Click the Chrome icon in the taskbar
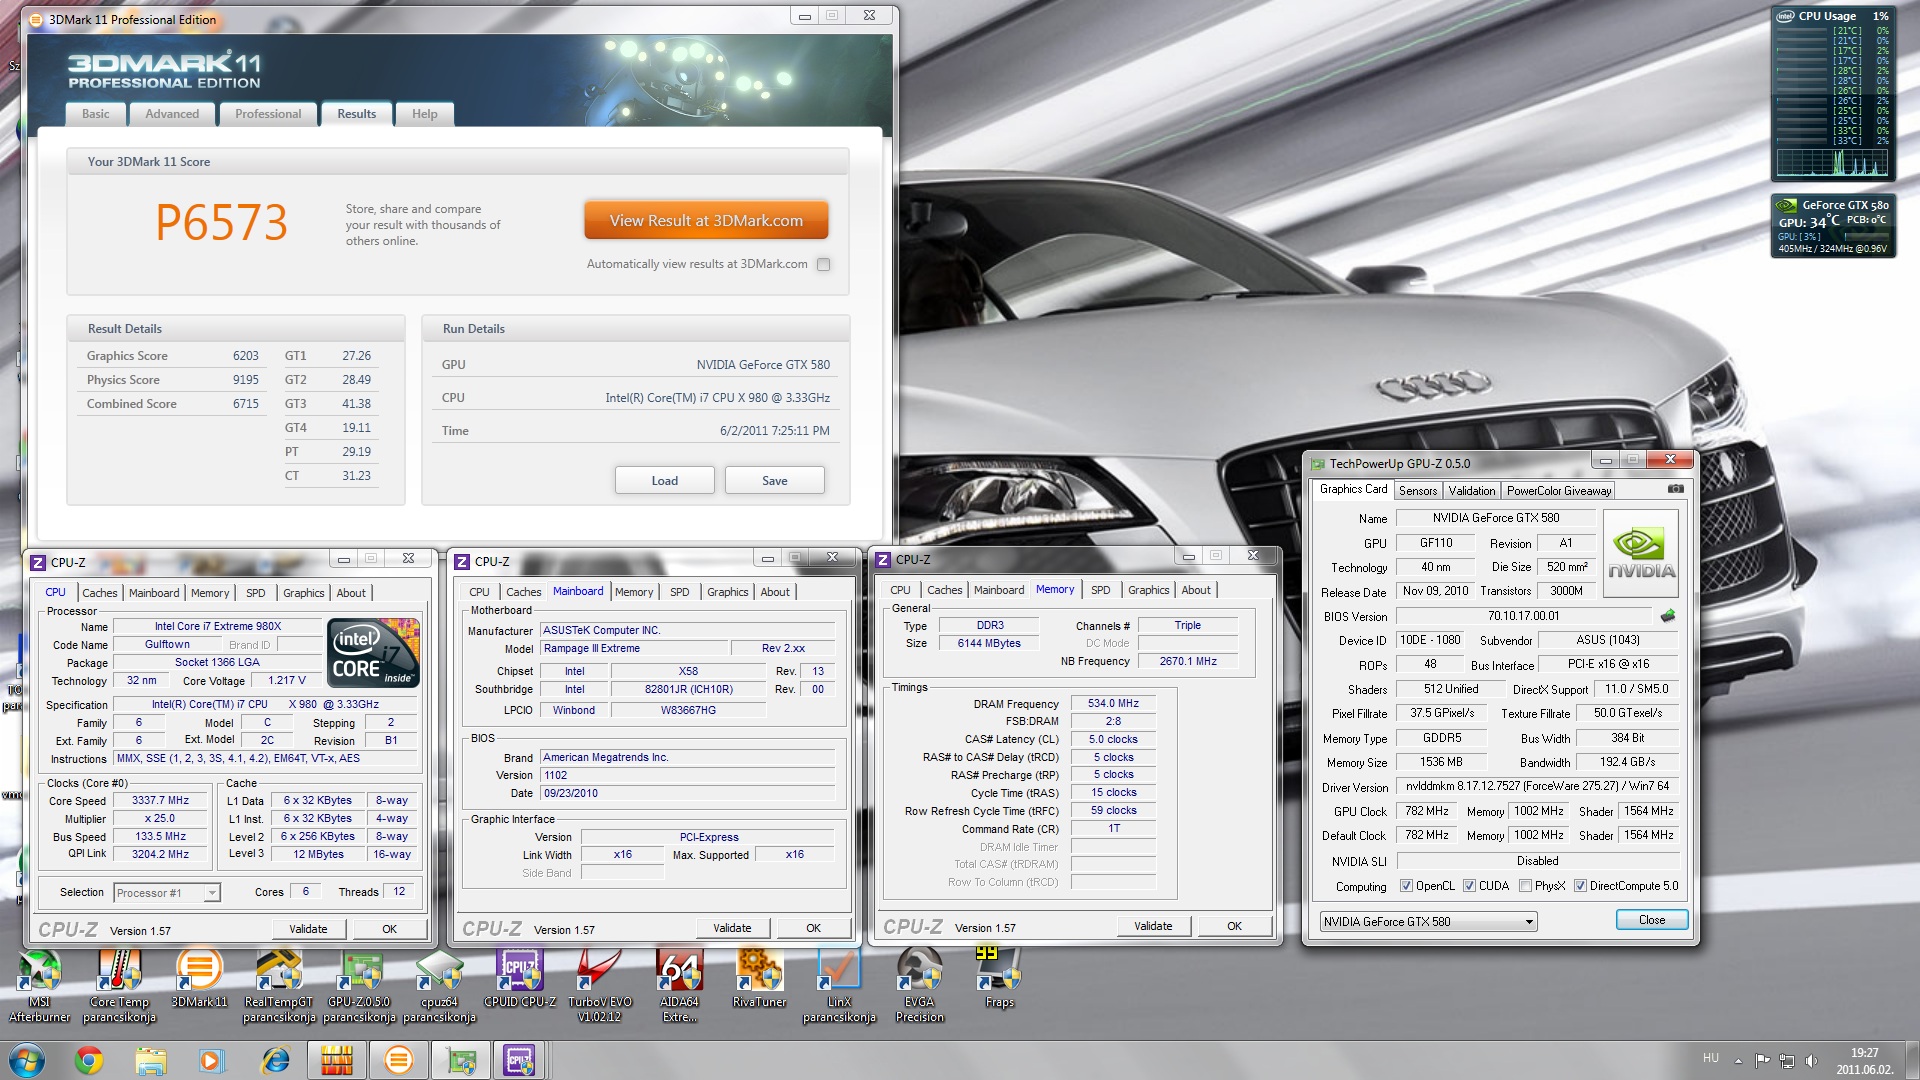Screen dimensions: 1920x1080 89,1059
